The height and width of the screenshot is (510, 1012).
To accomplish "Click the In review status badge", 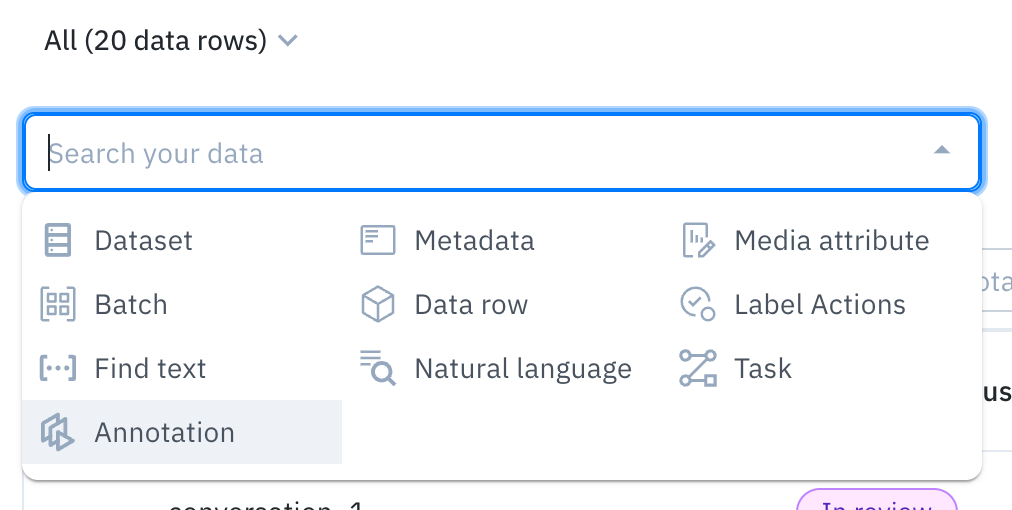I will (x=876, y=502).
